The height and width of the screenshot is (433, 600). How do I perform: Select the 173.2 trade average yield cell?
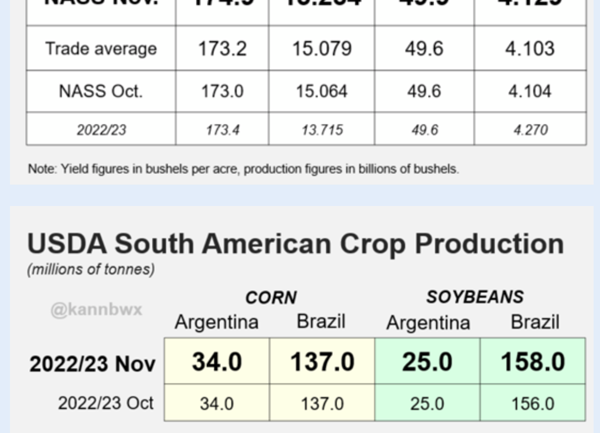pyautogui.click(x=222, y=48)
